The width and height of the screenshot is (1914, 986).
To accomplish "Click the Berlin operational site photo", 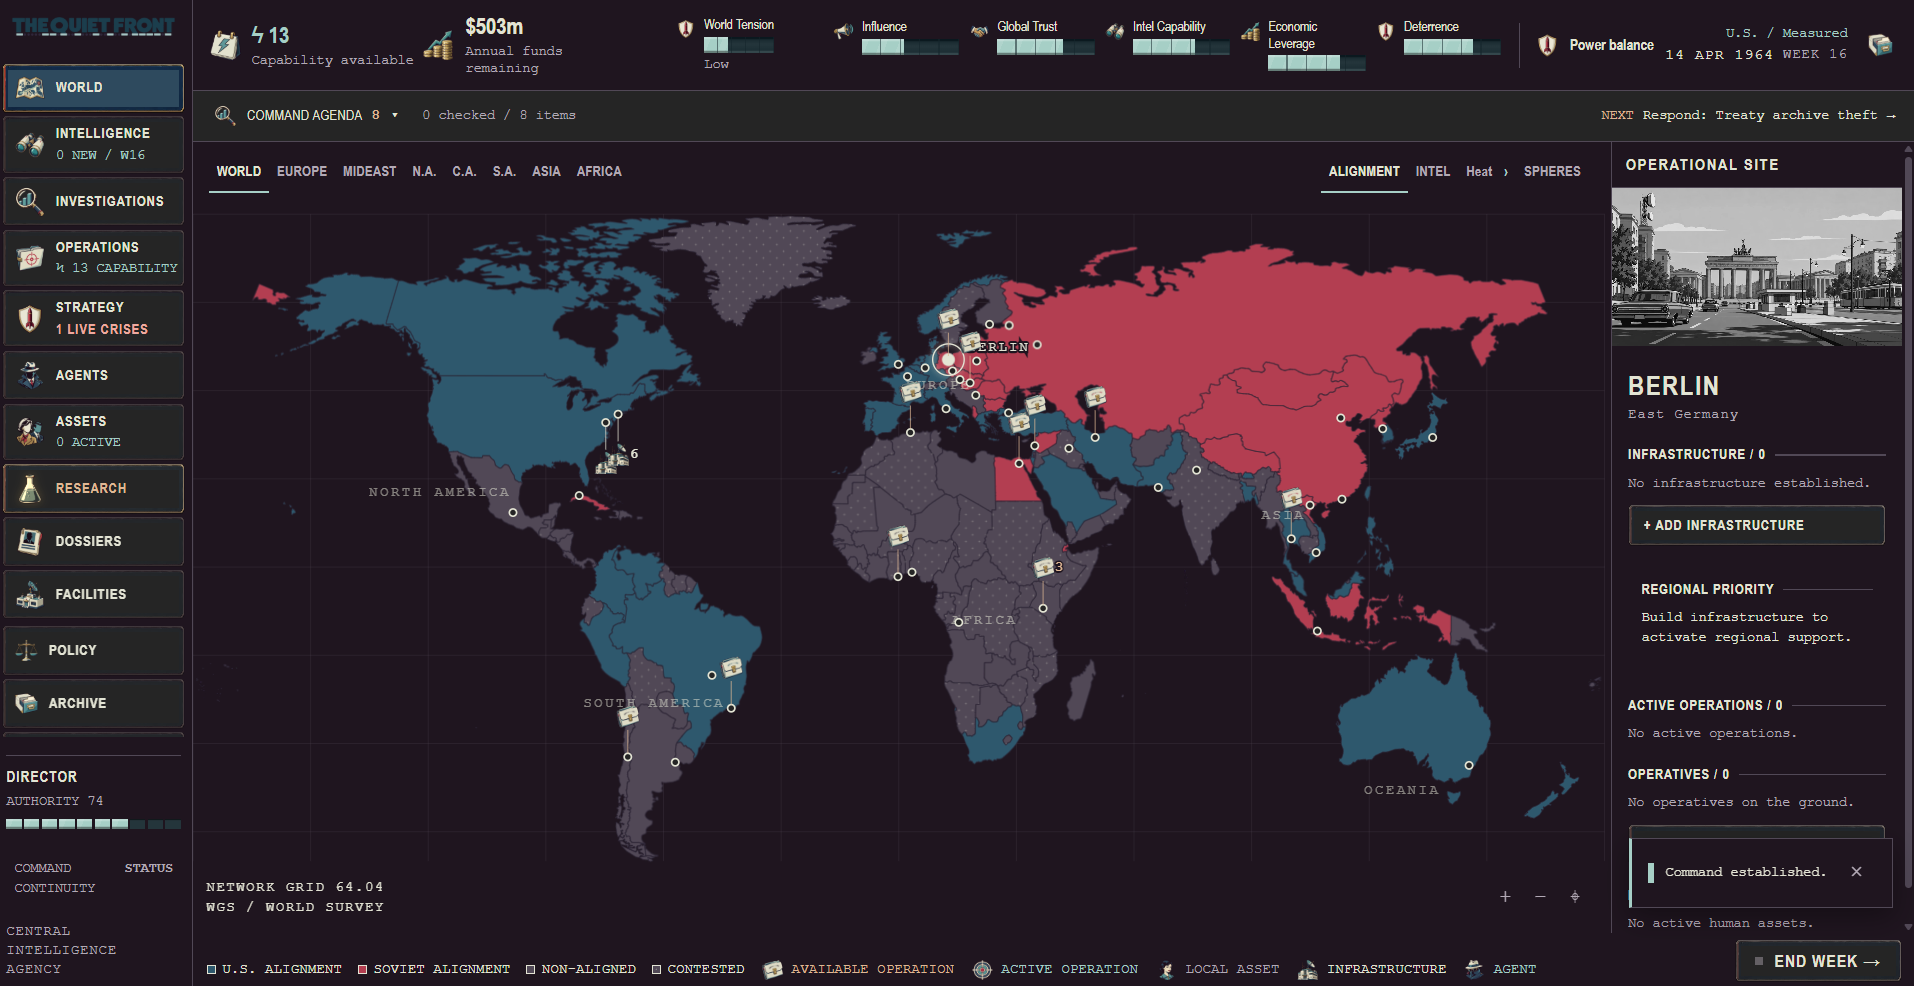I will click(x=1757, y=267).
